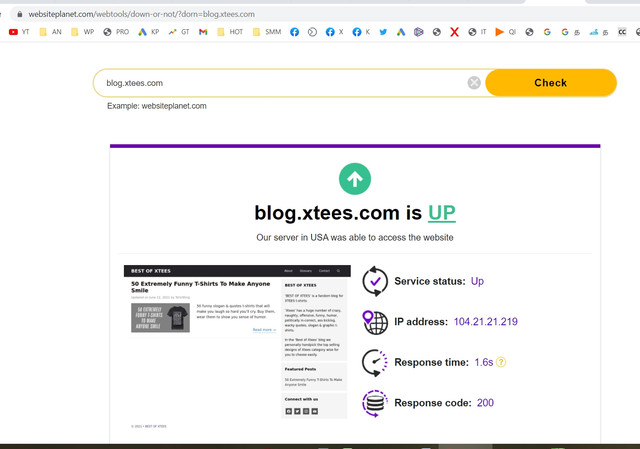Open the GT Google Trends bookmark

tap(179, 32)
